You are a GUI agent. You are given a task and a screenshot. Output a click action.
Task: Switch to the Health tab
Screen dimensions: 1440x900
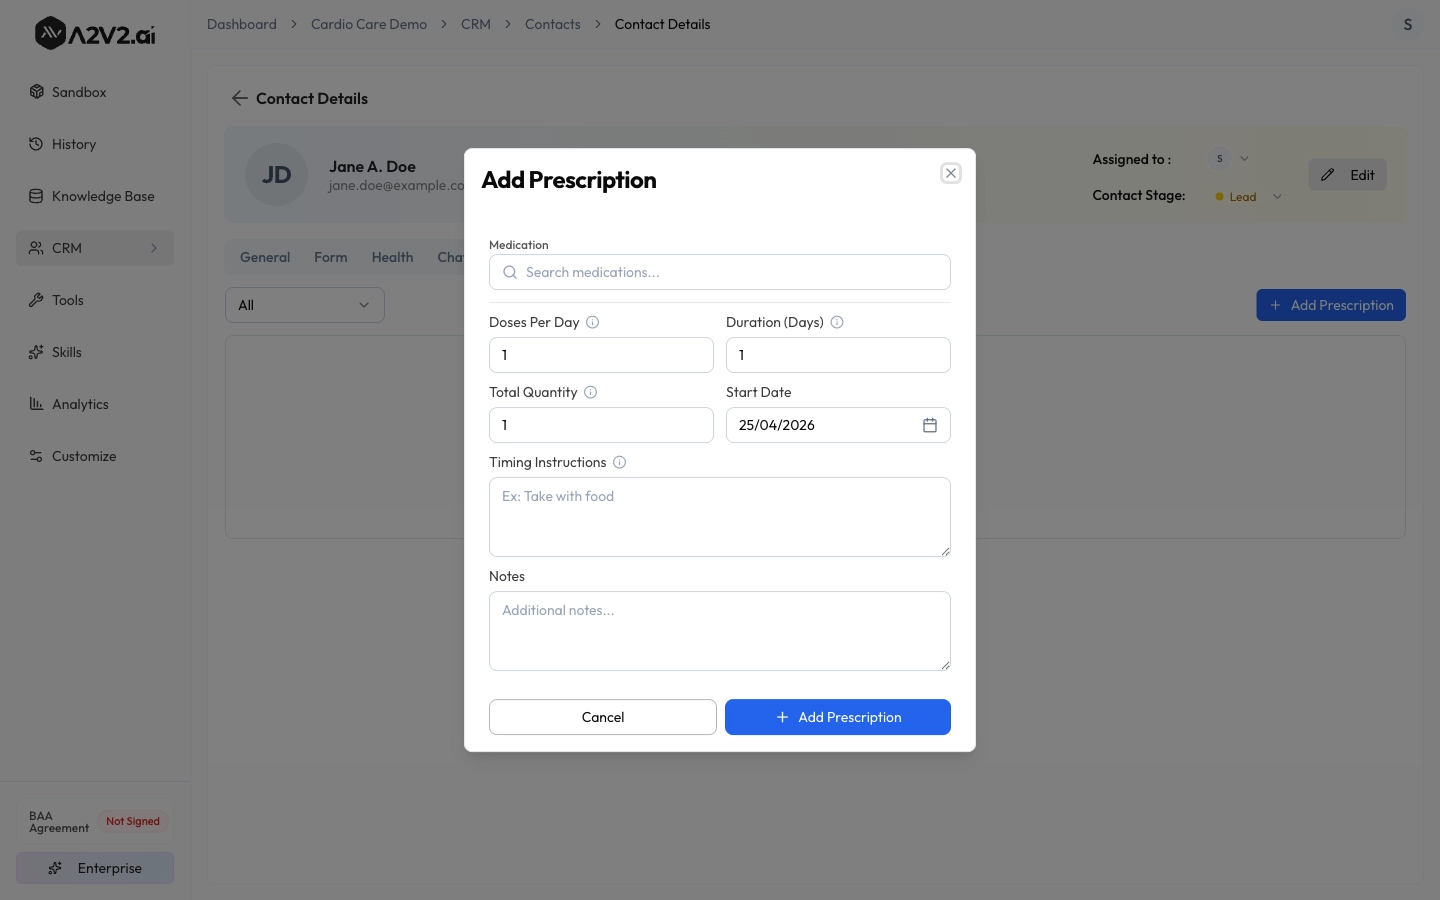click(x=392, y=257)
